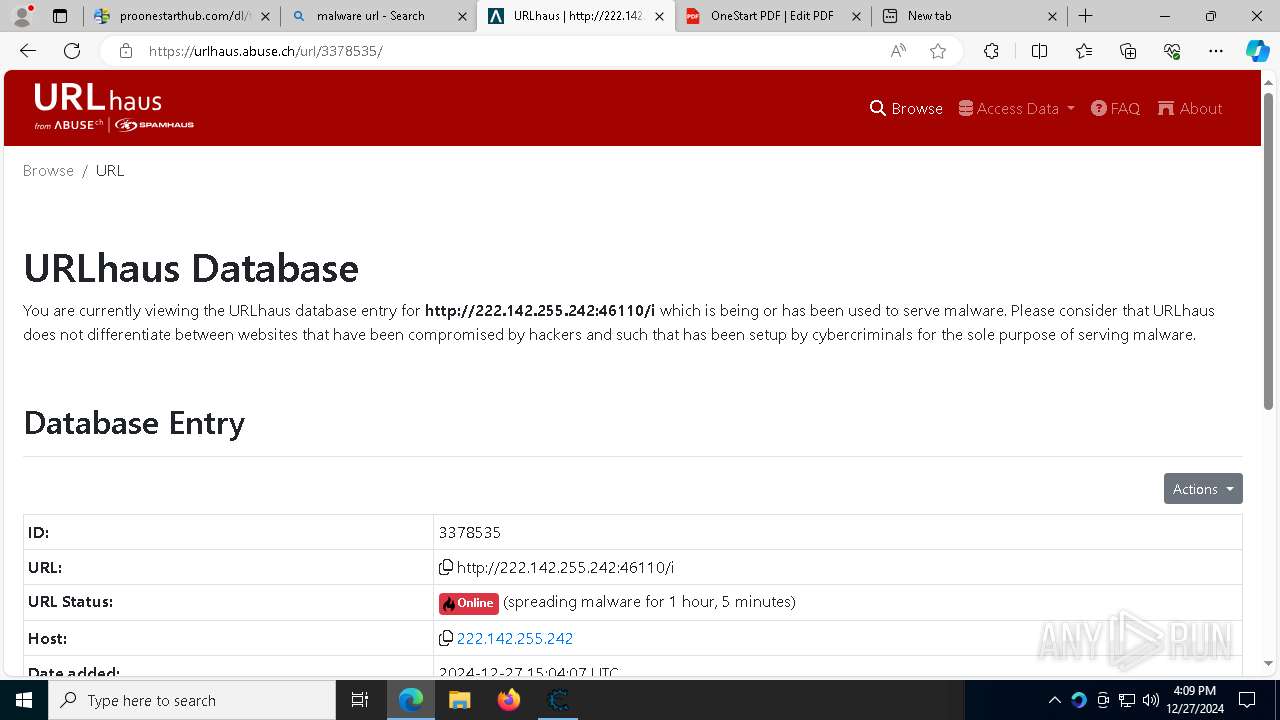Add this page to favorites star
Screen dimensions: 1280x720
tap(938, 51)
